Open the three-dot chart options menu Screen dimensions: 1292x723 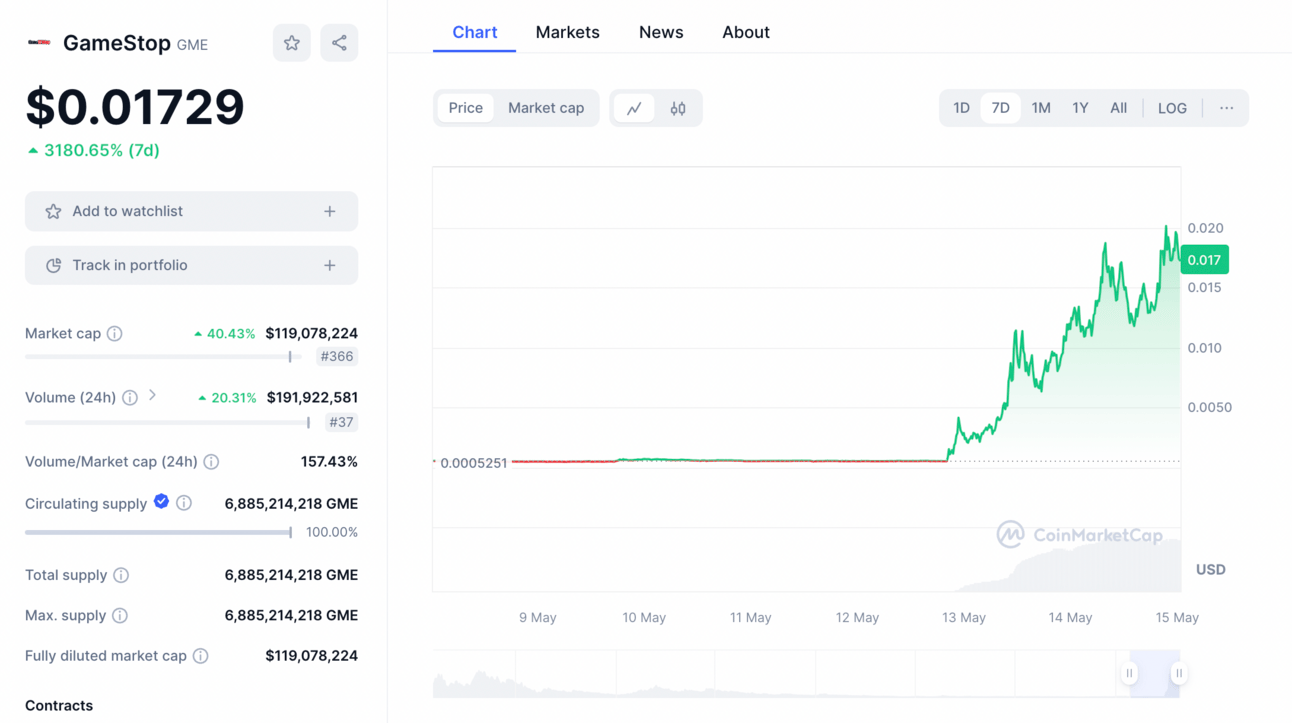pyautogui.click(x=1226, y=108)
